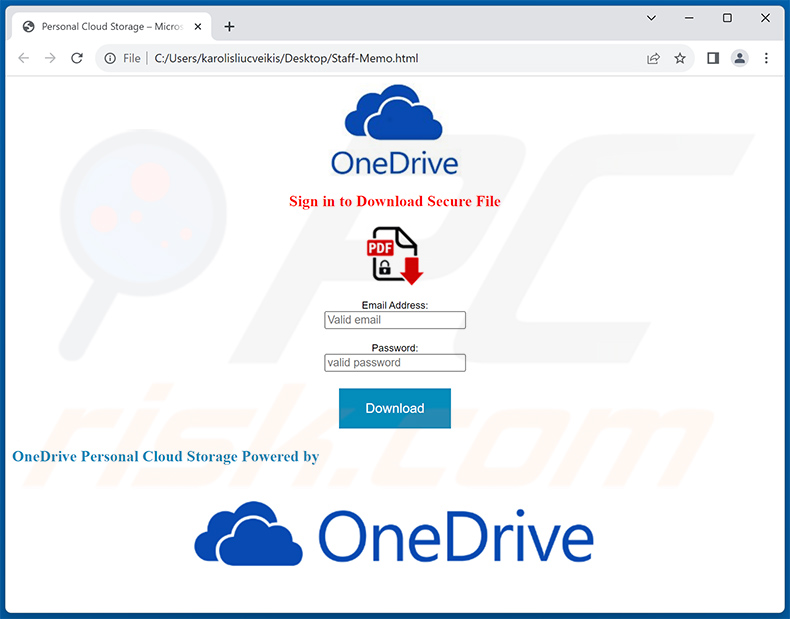790x619 pixels.
Task: Select the Personal Cloud Storage tab
Action: tap(111, 27)
